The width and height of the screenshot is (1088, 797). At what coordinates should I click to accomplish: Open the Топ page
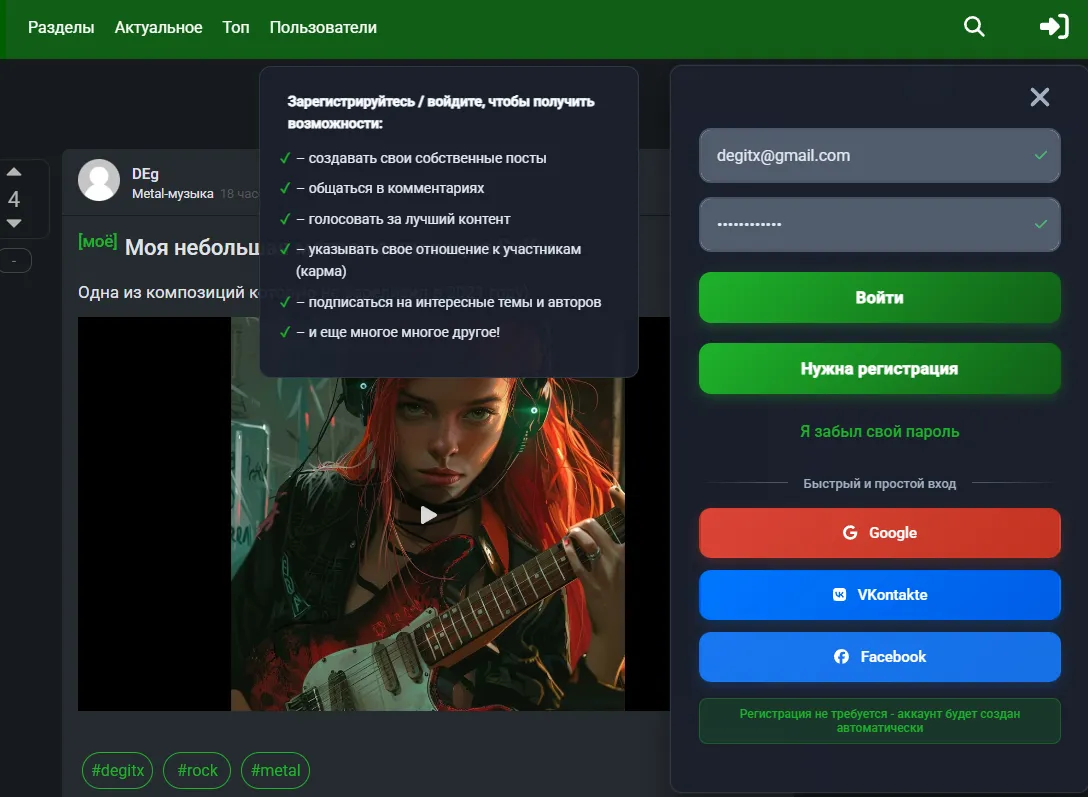click(236, 28)
